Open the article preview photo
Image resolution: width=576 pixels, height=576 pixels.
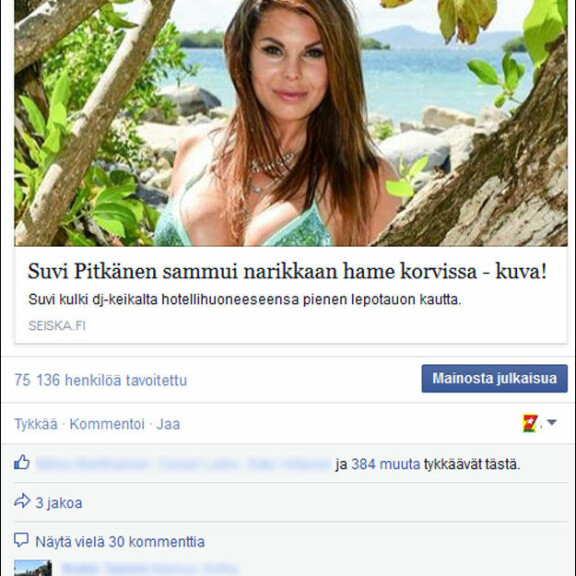click(291, 123)
